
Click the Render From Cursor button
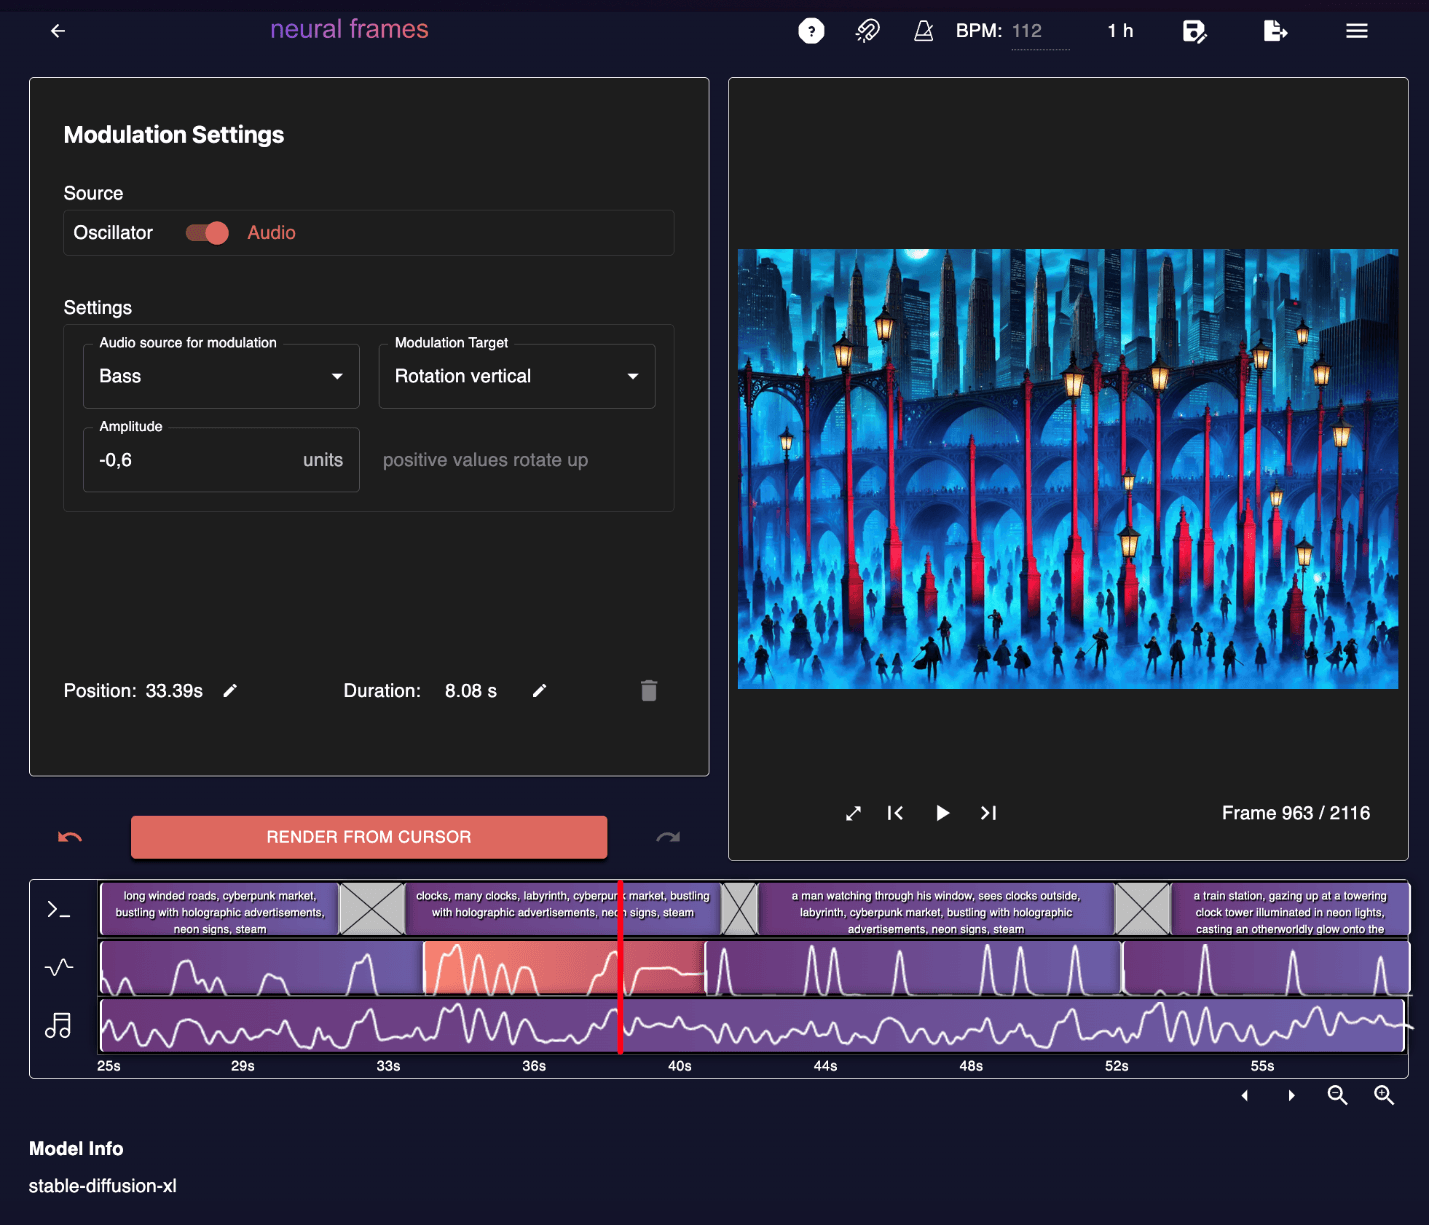click(369, 837)
